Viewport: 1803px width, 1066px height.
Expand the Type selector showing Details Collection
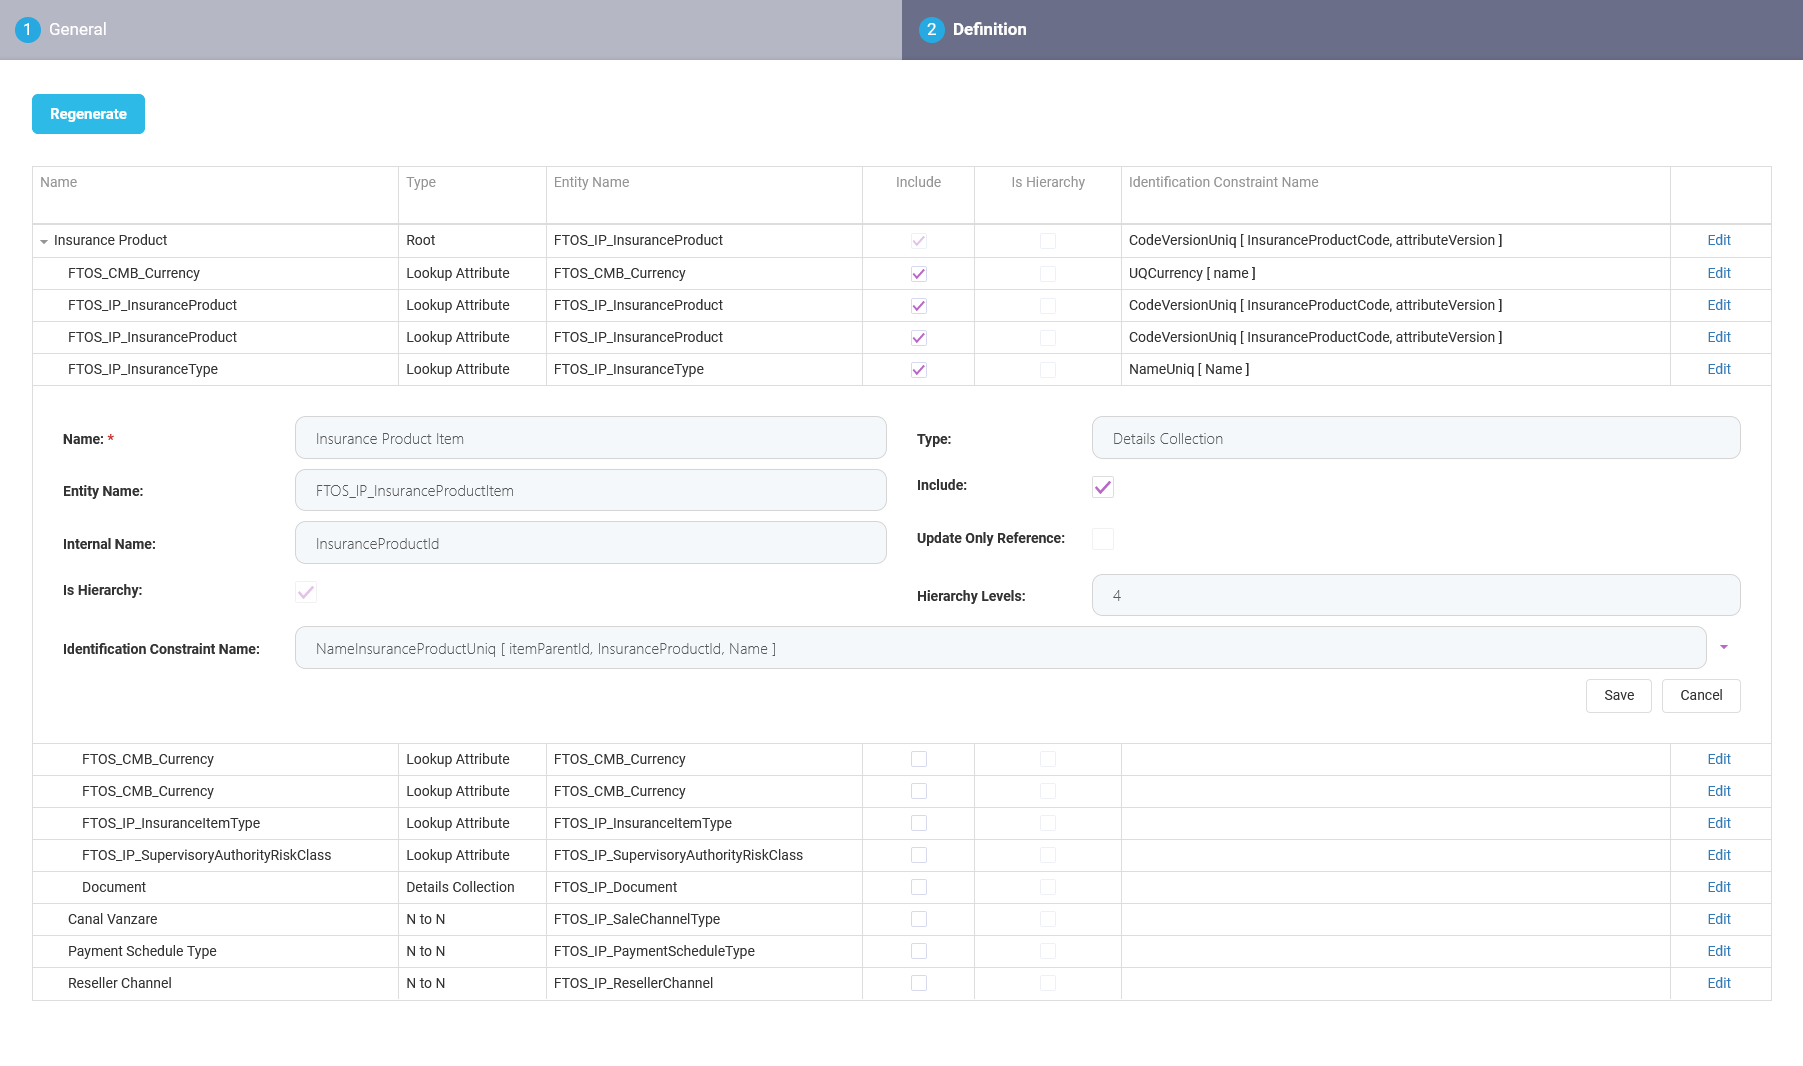click(1414, 437)
